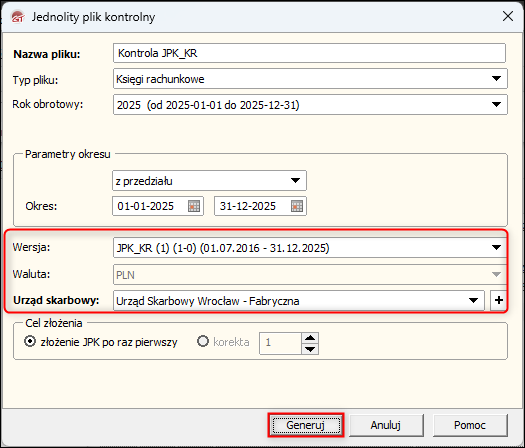The image size is (525, 448).
Task: Open calendar picker for end date 31-12-2025
Action: pyautogui.click(x=297, y=206)
